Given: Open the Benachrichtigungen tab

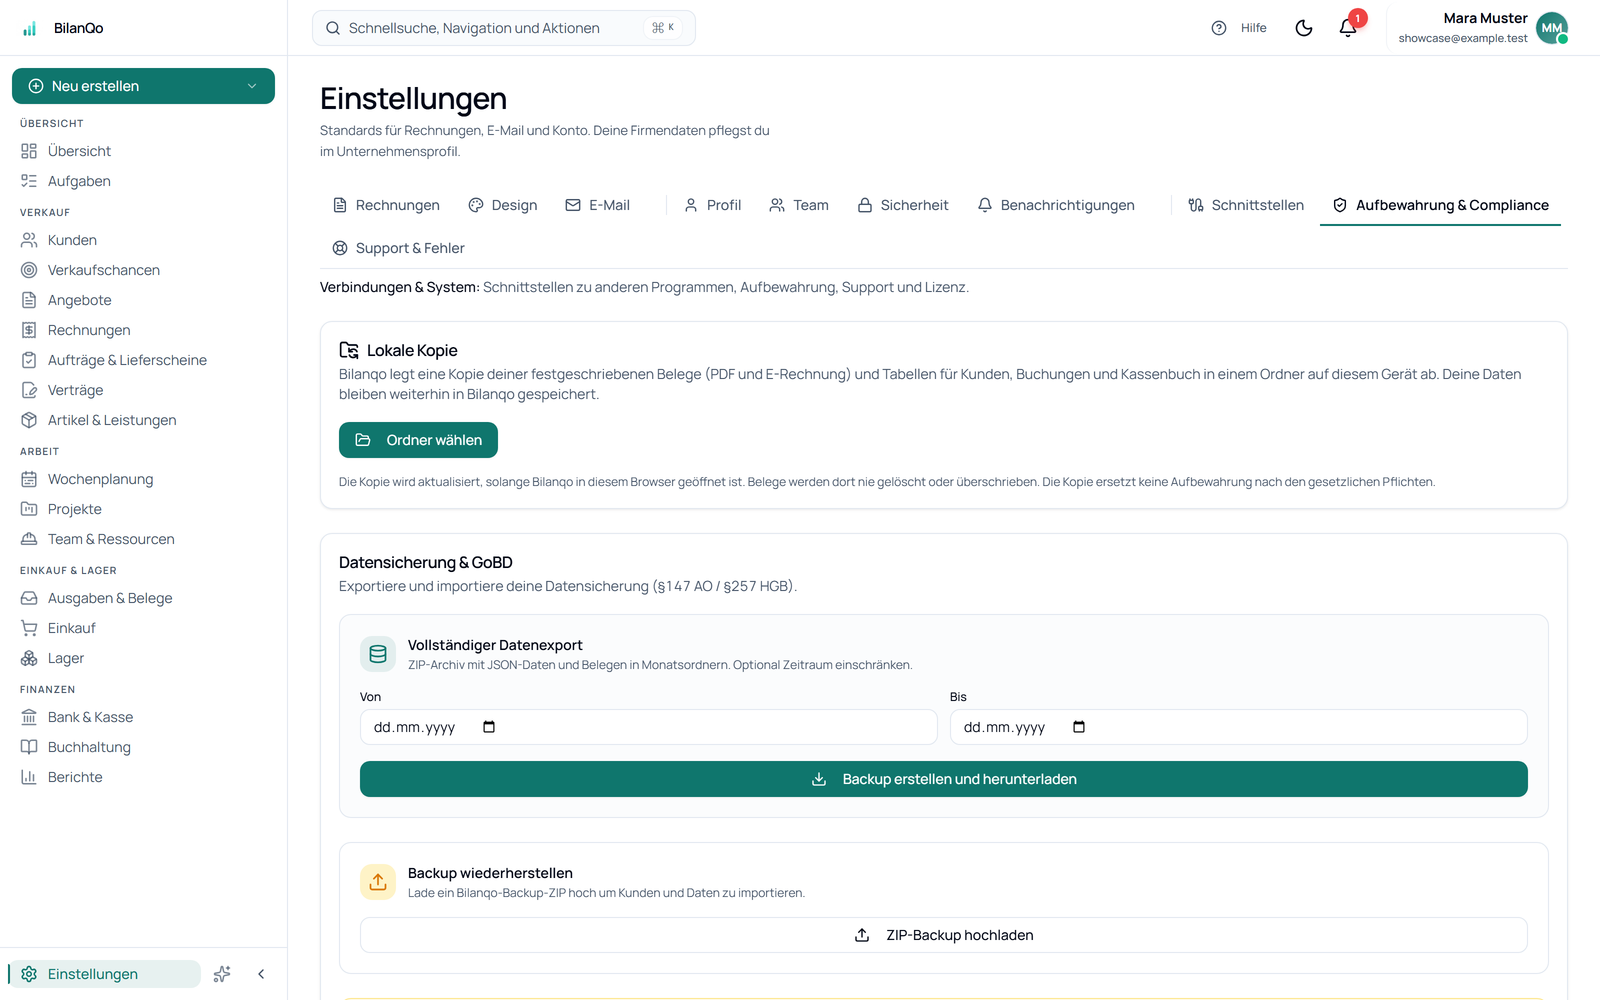Looking at the screenshot, I should [1056, 205].
